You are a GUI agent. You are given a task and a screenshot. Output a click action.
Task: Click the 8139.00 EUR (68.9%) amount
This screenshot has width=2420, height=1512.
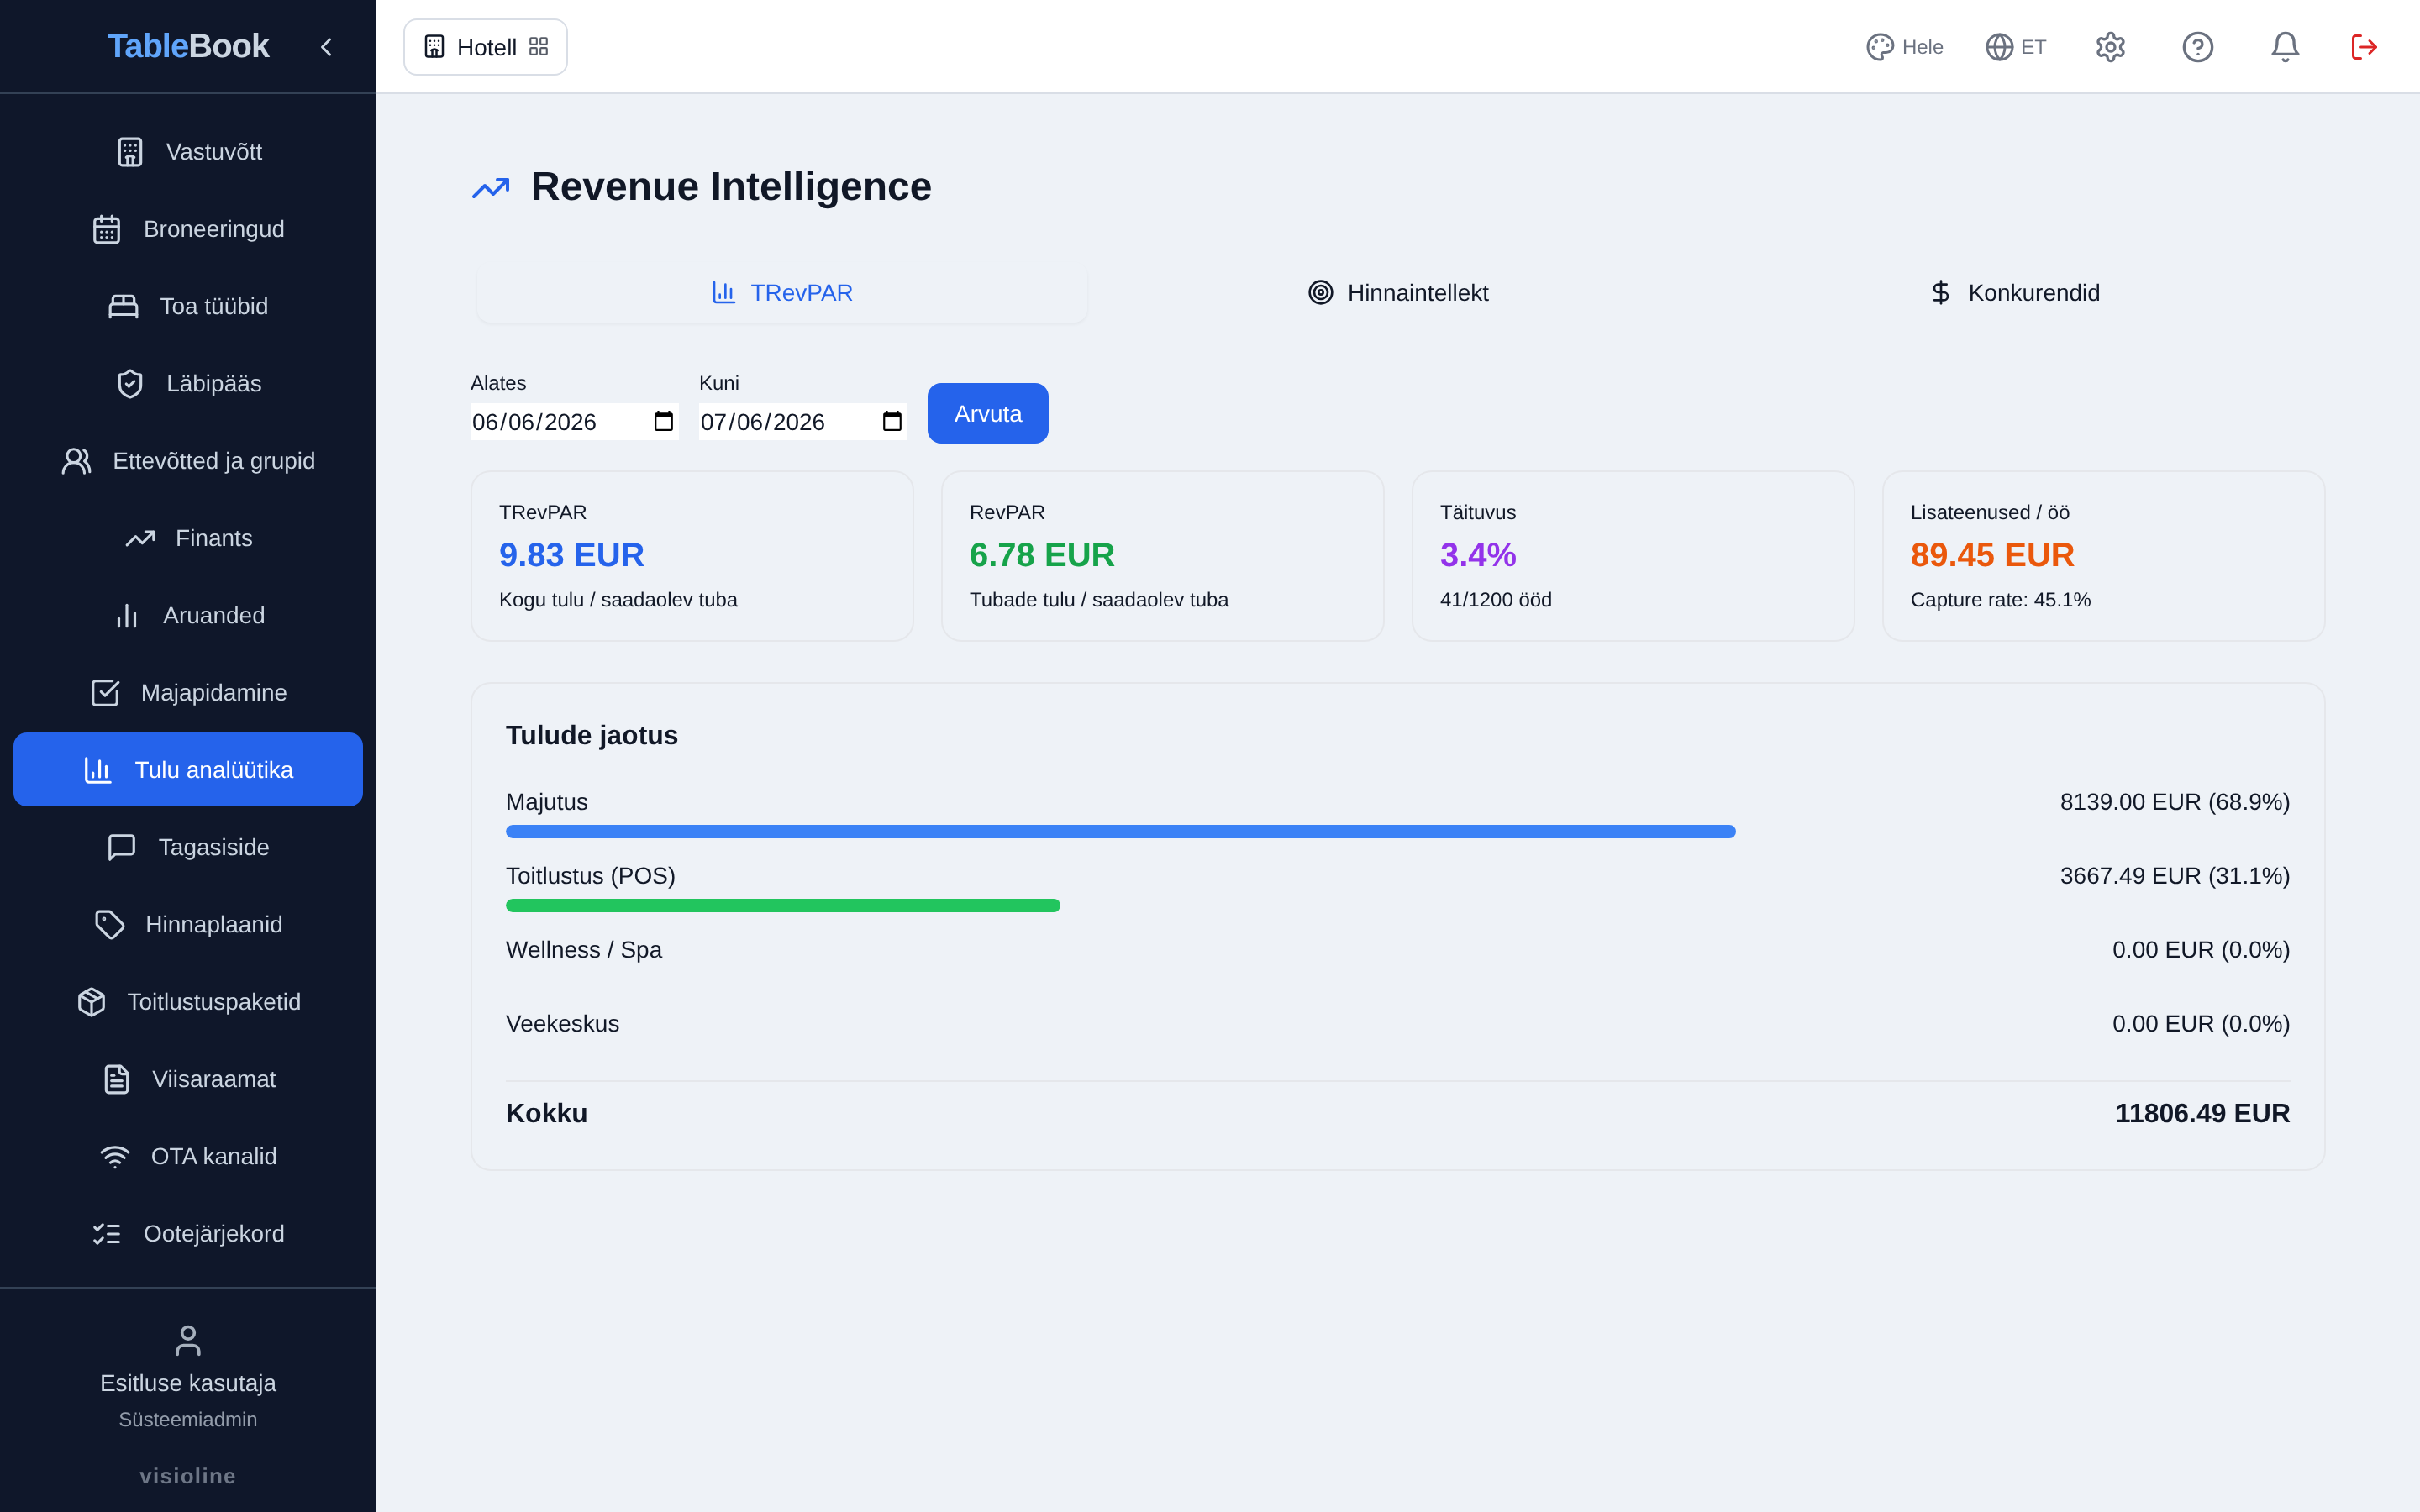tap(2174, 802)
